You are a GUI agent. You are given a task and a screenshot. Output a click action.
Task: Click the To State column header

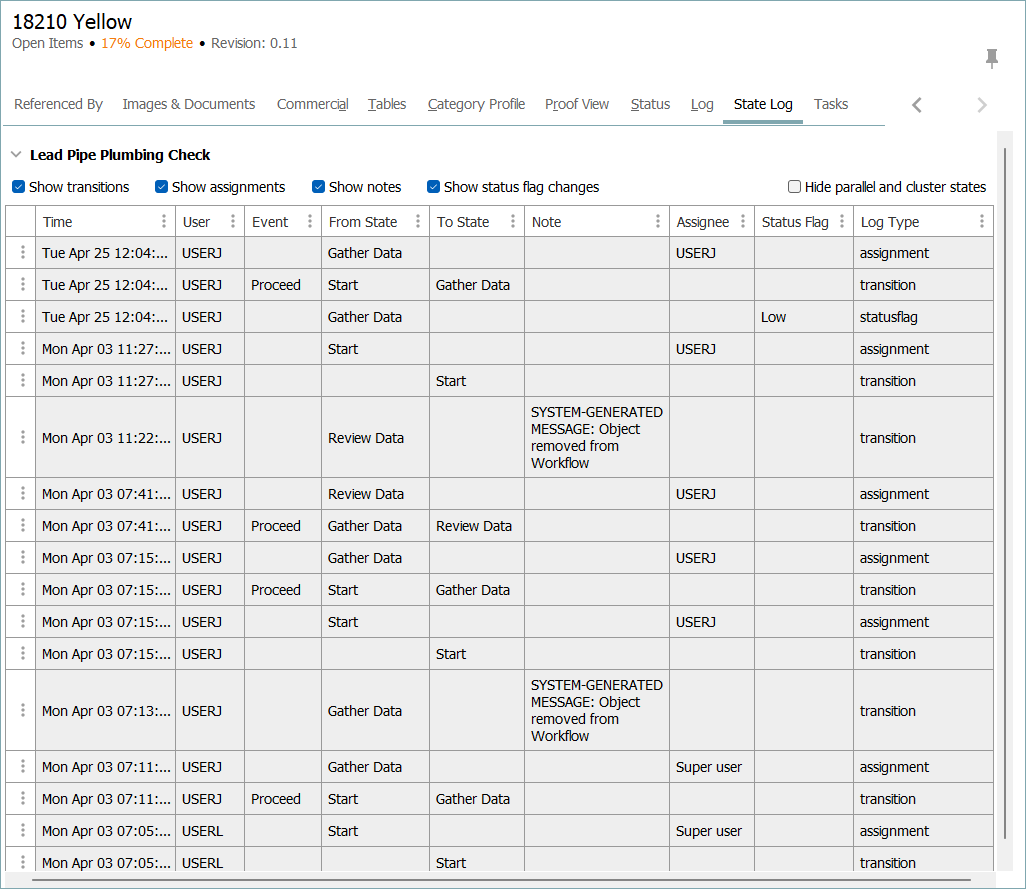click(463, 222)
